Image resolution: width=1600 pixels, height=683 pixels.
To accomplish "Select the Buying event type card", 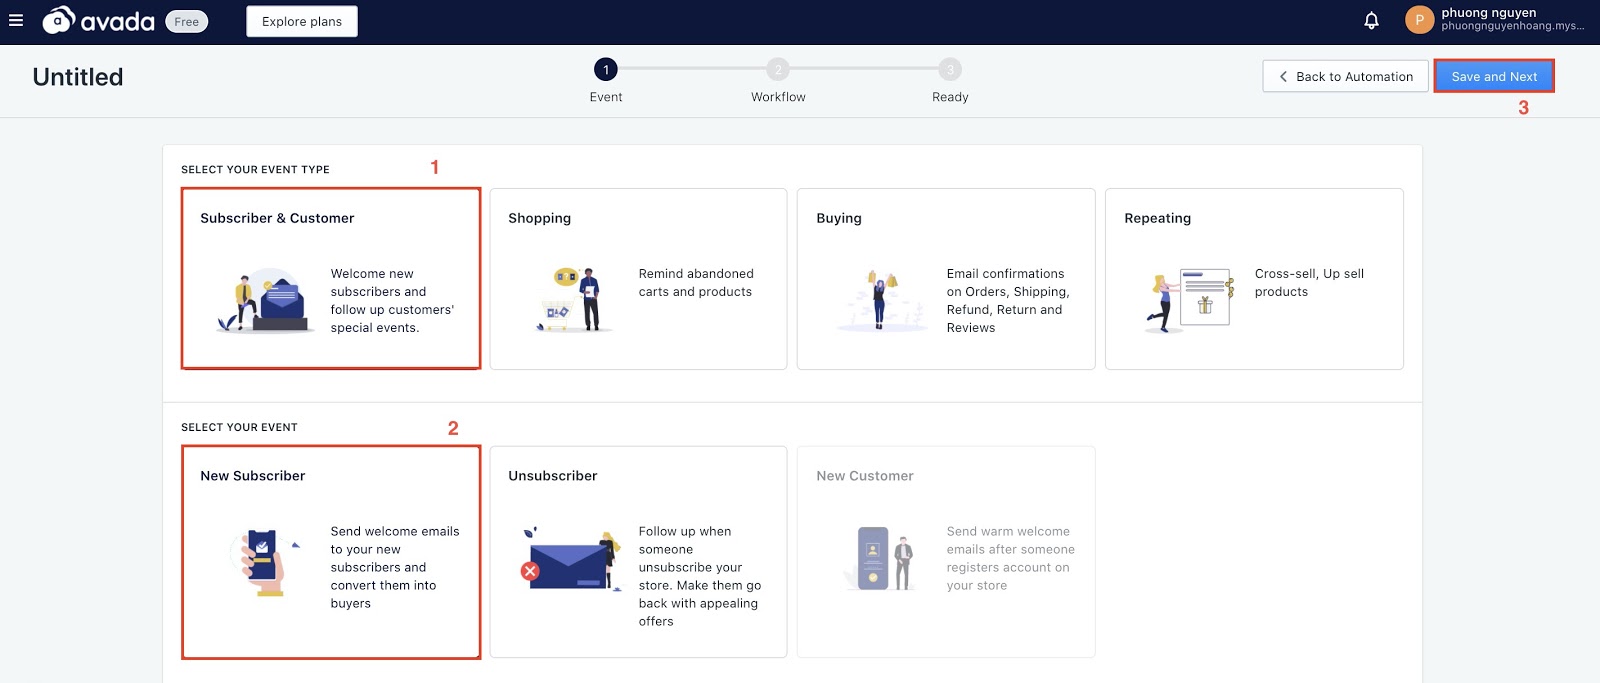I will tap(945, 279).
